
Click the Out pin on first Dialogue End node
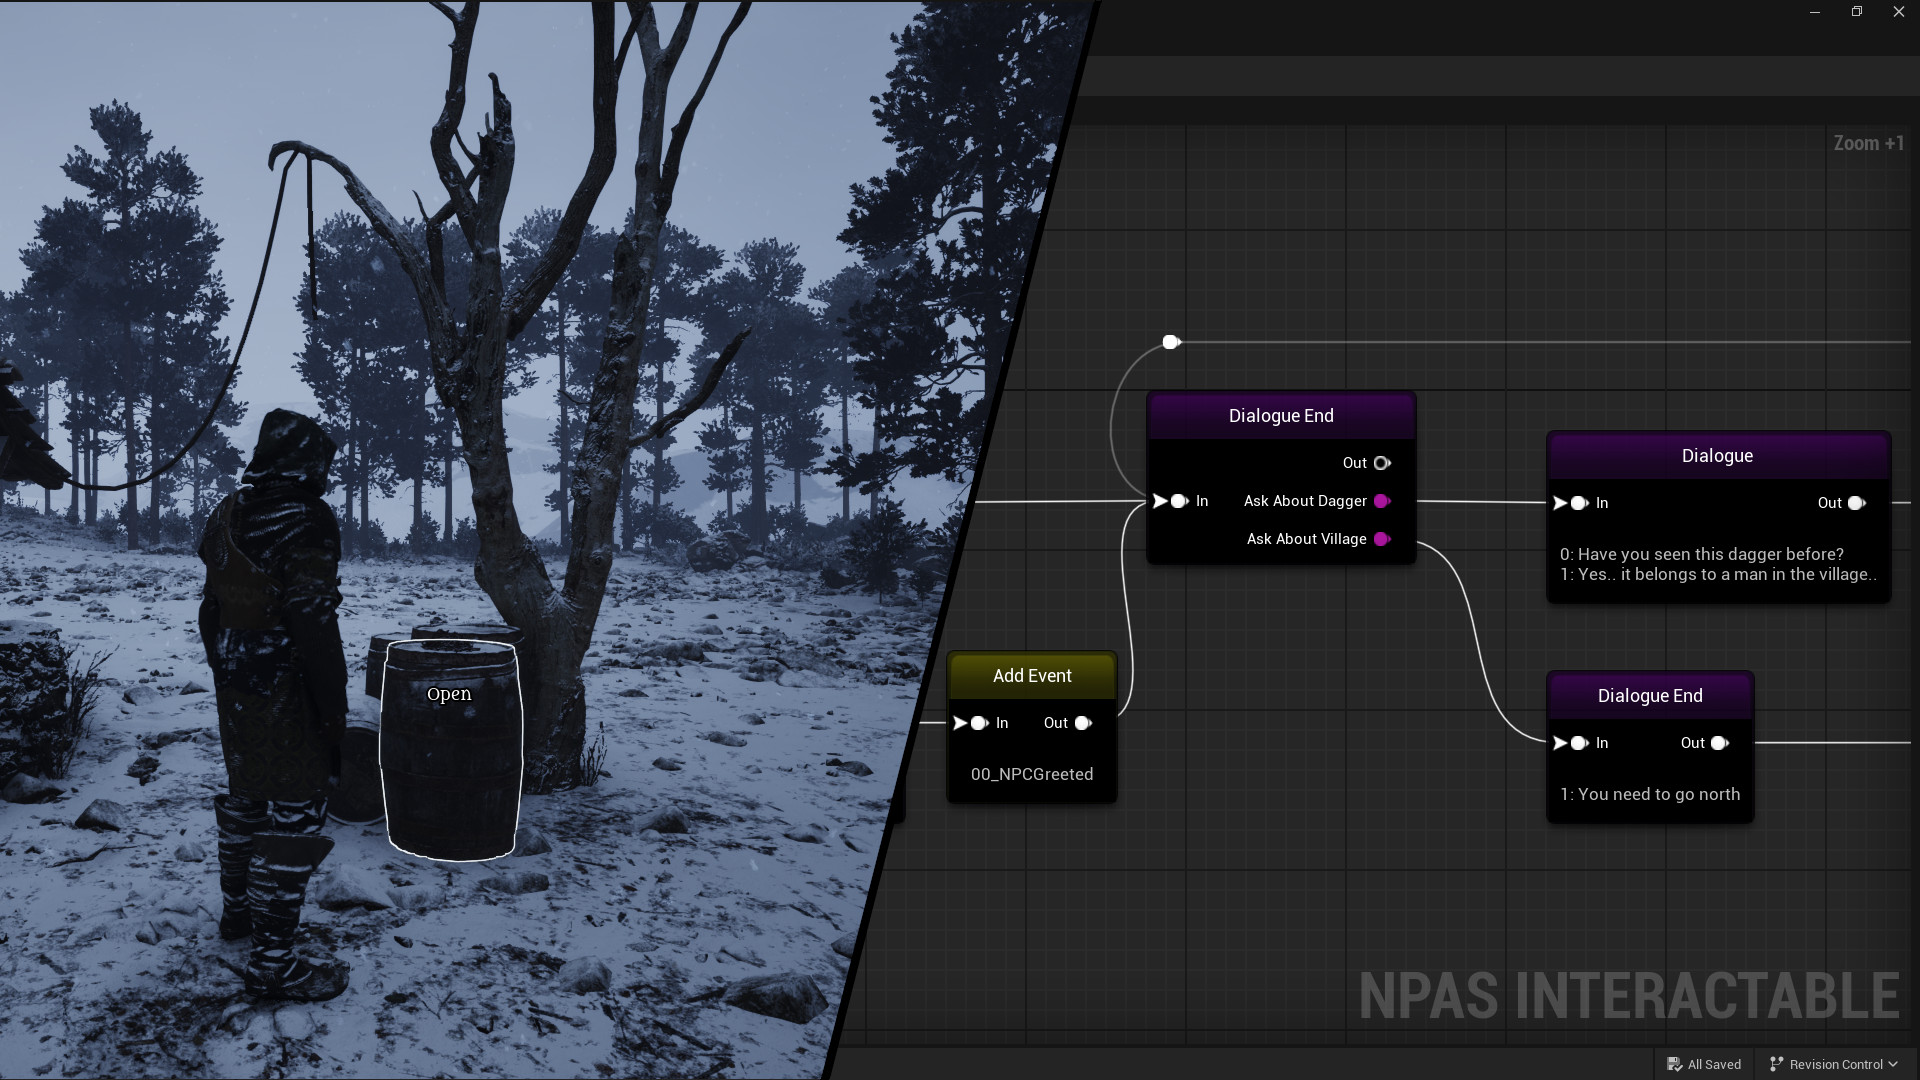coord(1382,463)
